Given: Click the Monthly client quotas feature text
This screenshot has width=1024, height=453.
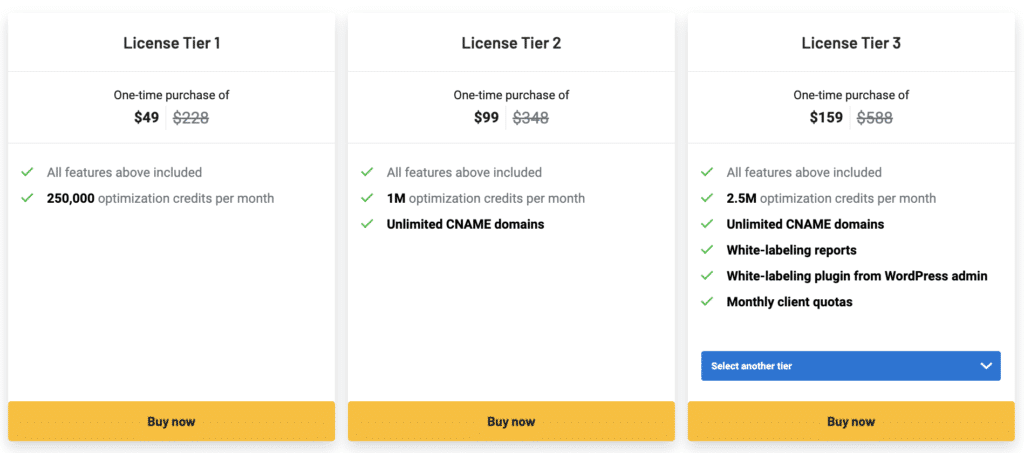Looking at the screenshot, I should pyautogui.click(x=789, y=301).
